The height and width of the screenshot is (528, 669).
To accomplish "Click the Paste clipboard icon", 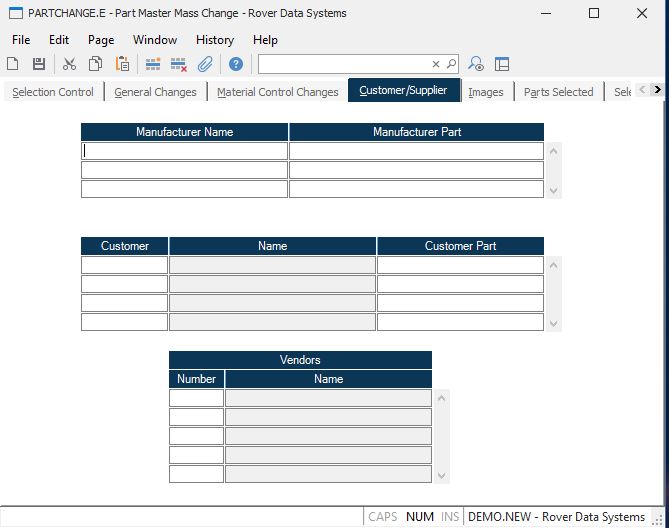I will tap(122, 64).
